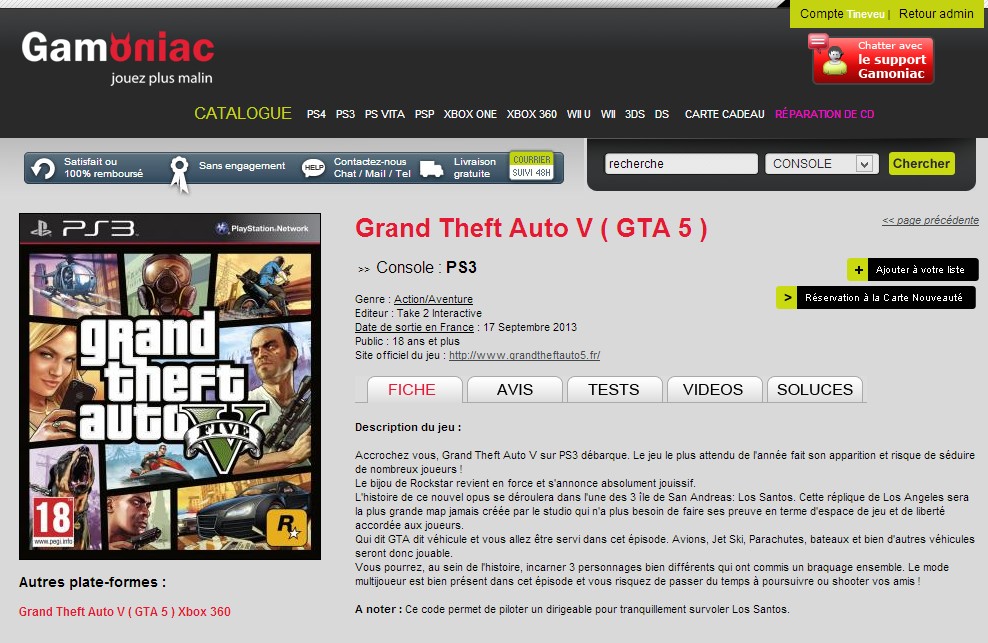Click the yellow plus icon for Ajouter
The height and width of the screenshot is (643, 988).
(x=858, y=270)
